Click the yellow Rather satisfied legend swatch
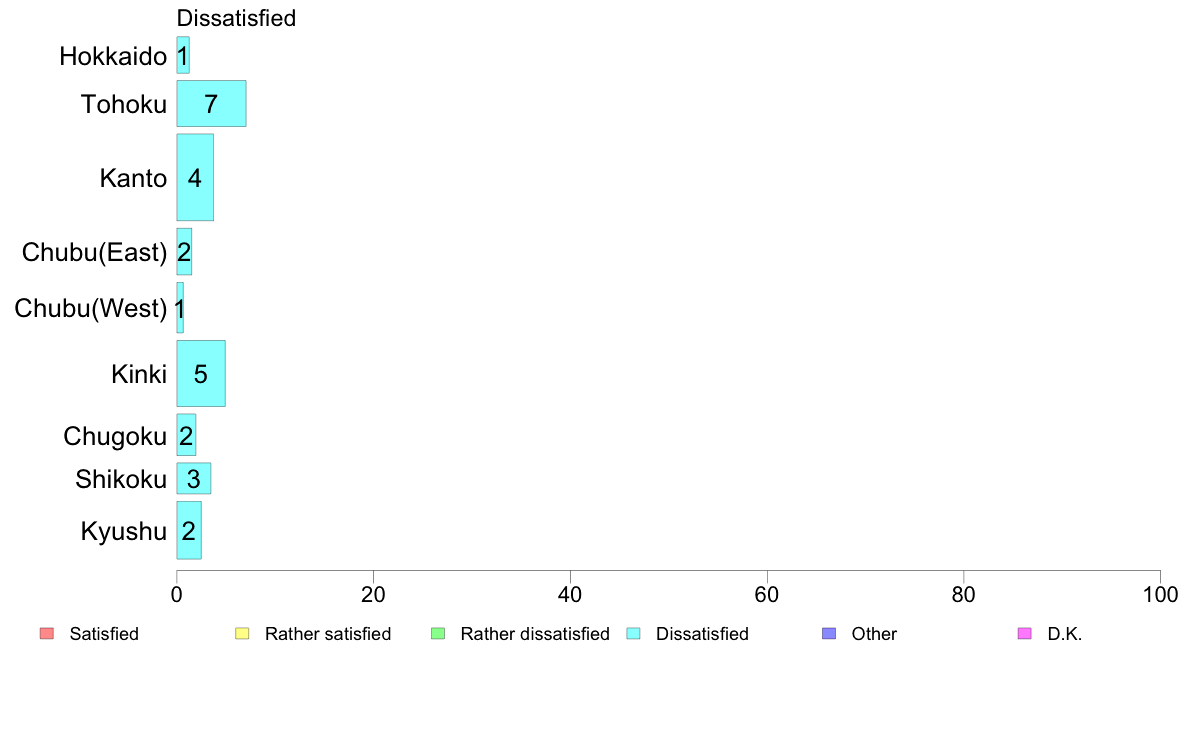The image size is (1188, 736). coord(242,634)
